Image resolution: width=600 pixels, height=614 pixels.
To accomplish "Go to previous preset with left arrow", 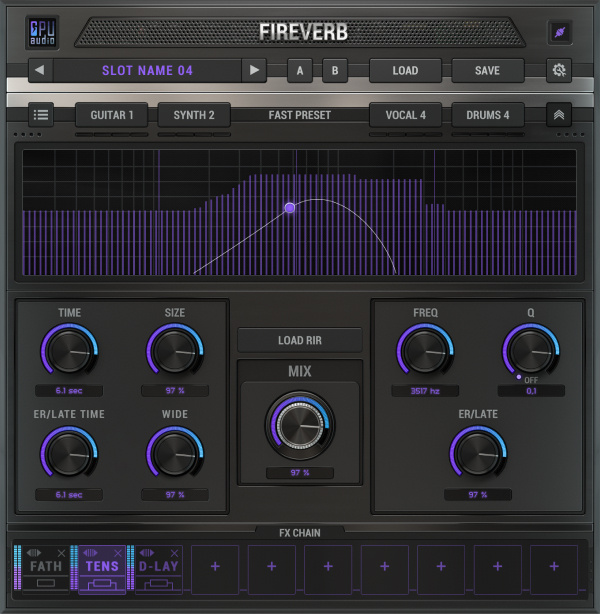I will point(40,70).
